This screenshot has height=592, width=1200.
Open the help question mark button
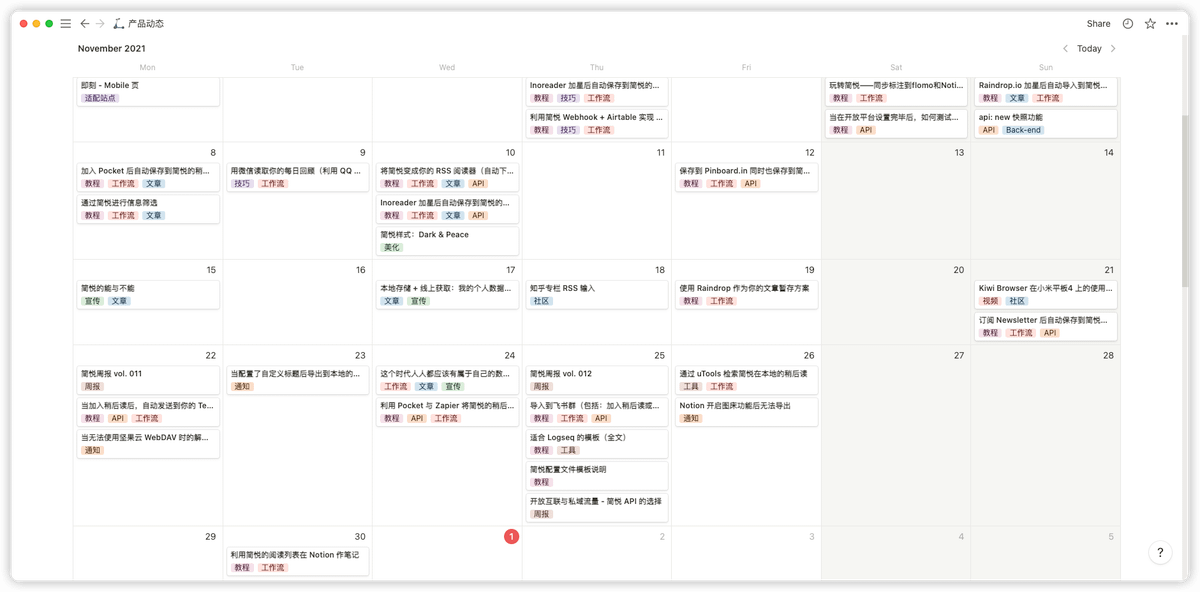[x=1159, y=552]
